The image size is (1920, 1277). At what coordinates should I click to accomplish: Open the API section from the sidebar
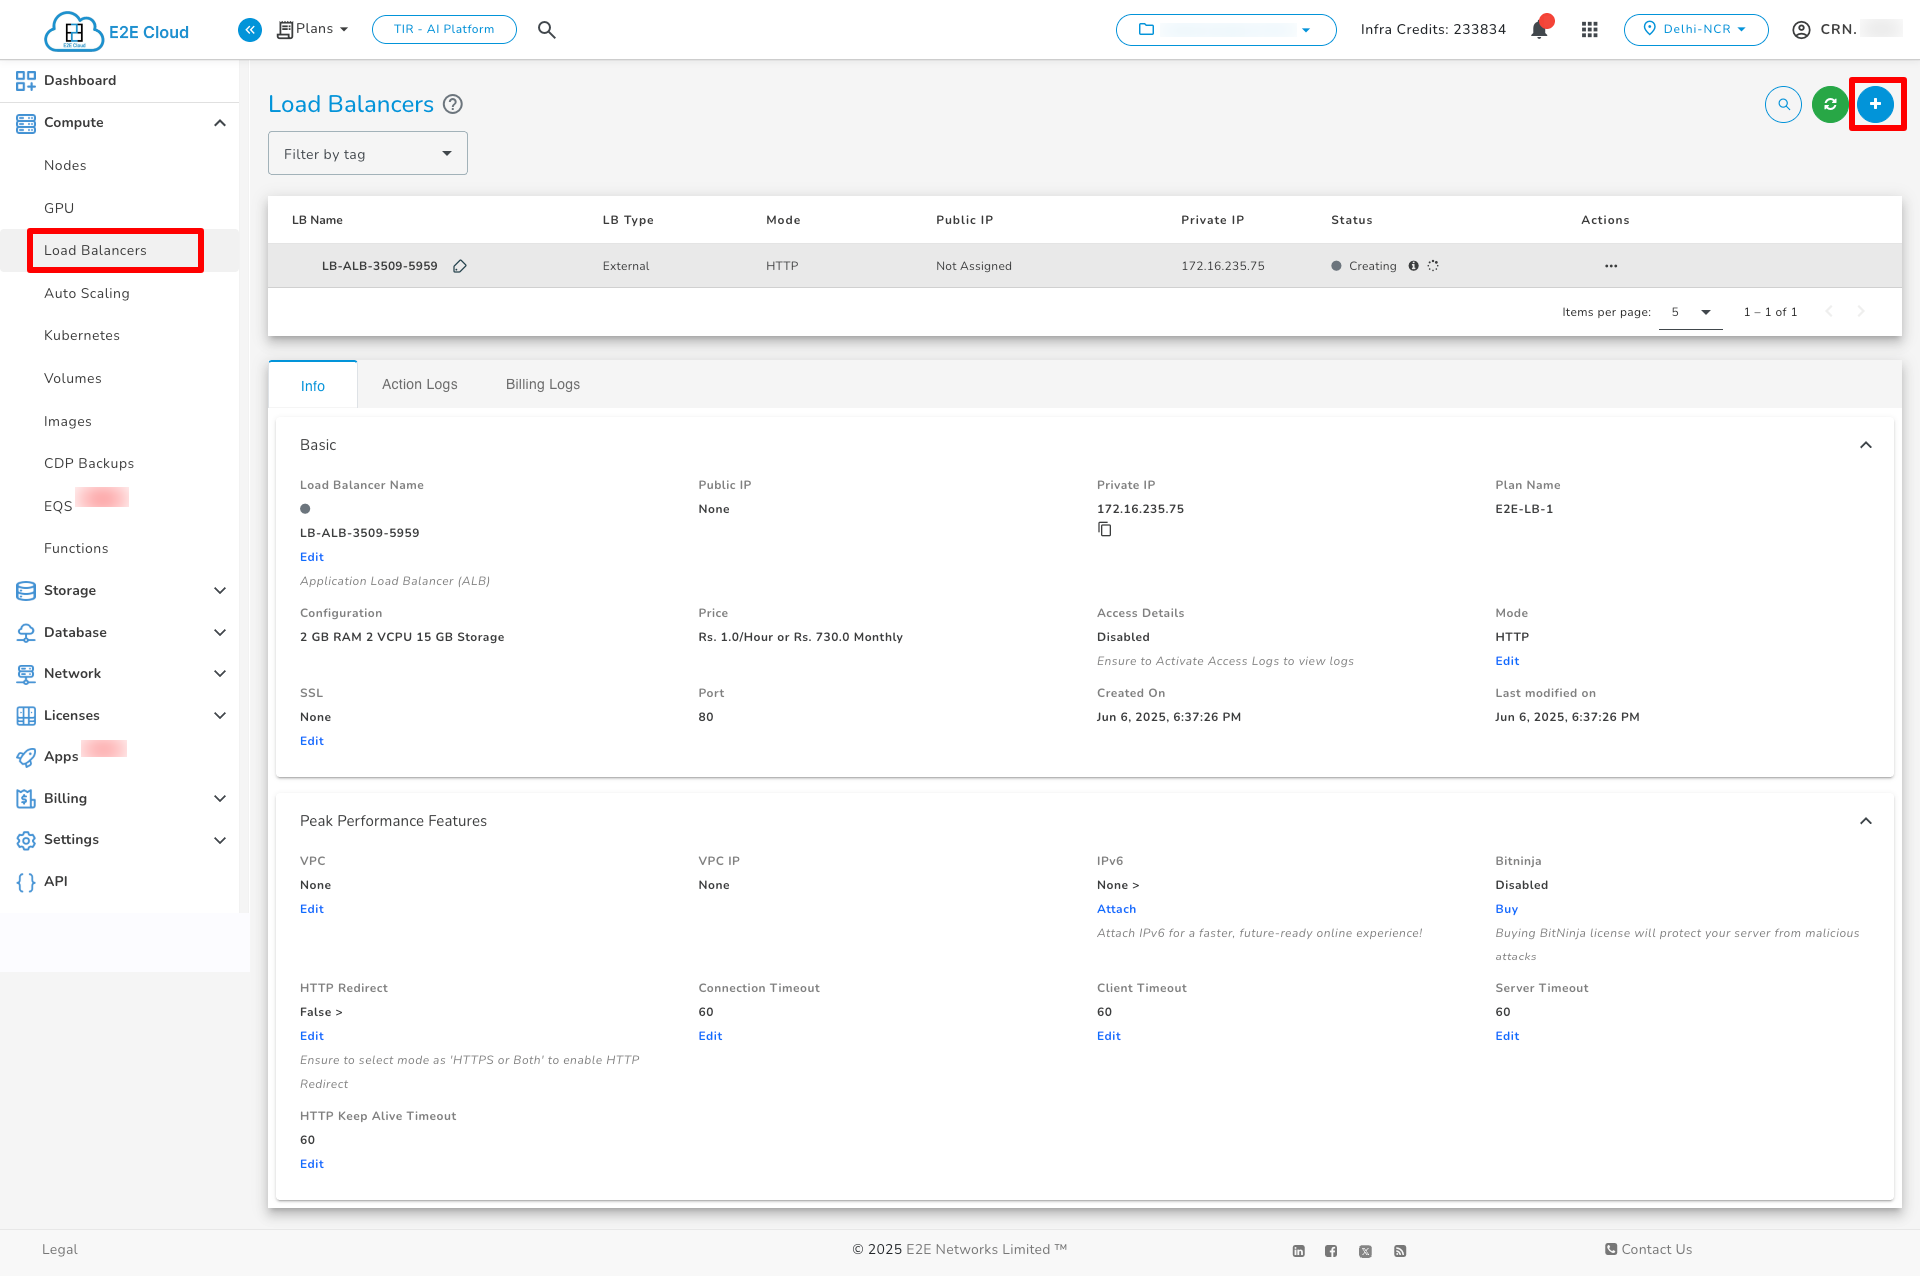coord(56,881)
